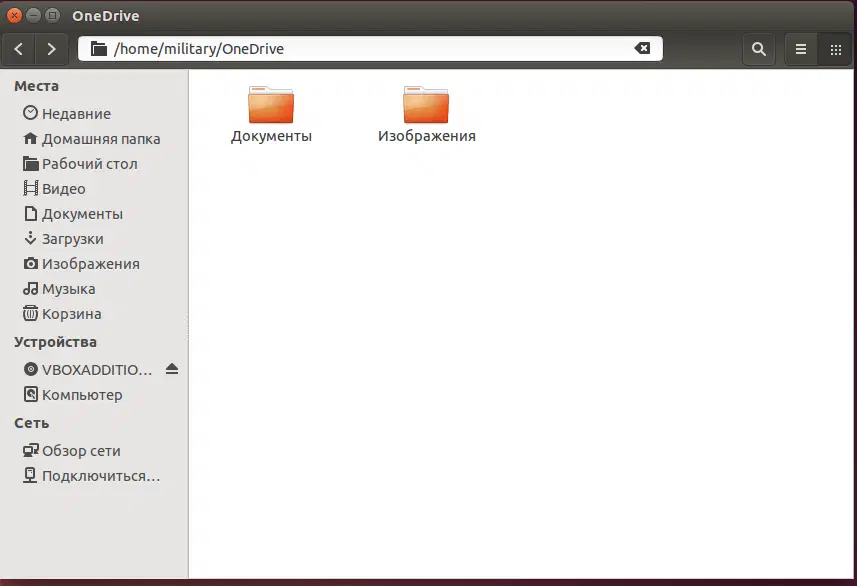Open Изображения in the sidebar

point(94,264)
